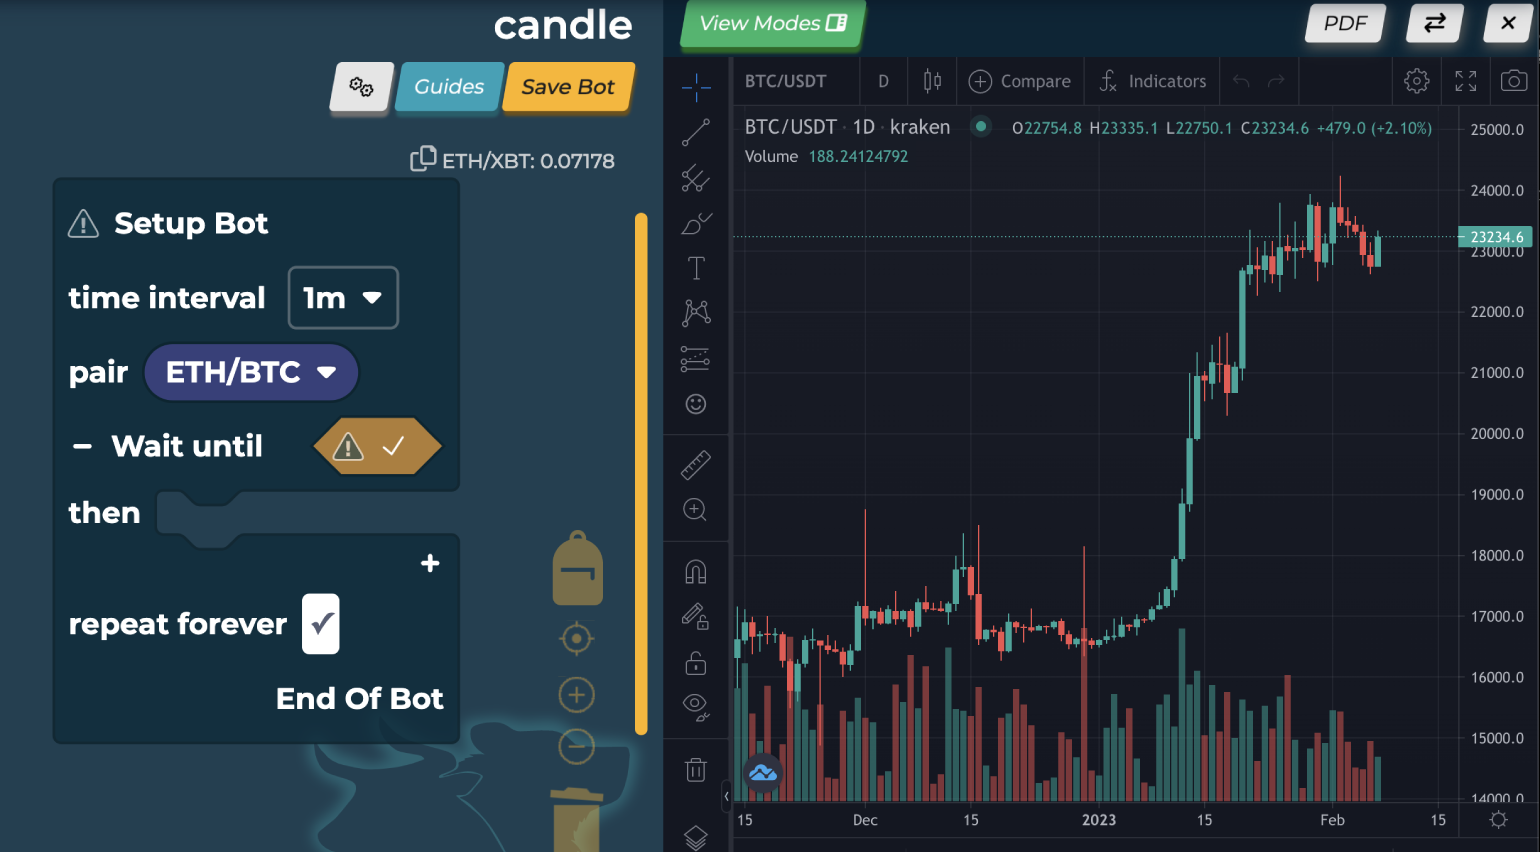Pick the measure ruler tool
This screenshot has height=852, width=1540.
click(x=696, y=464)
